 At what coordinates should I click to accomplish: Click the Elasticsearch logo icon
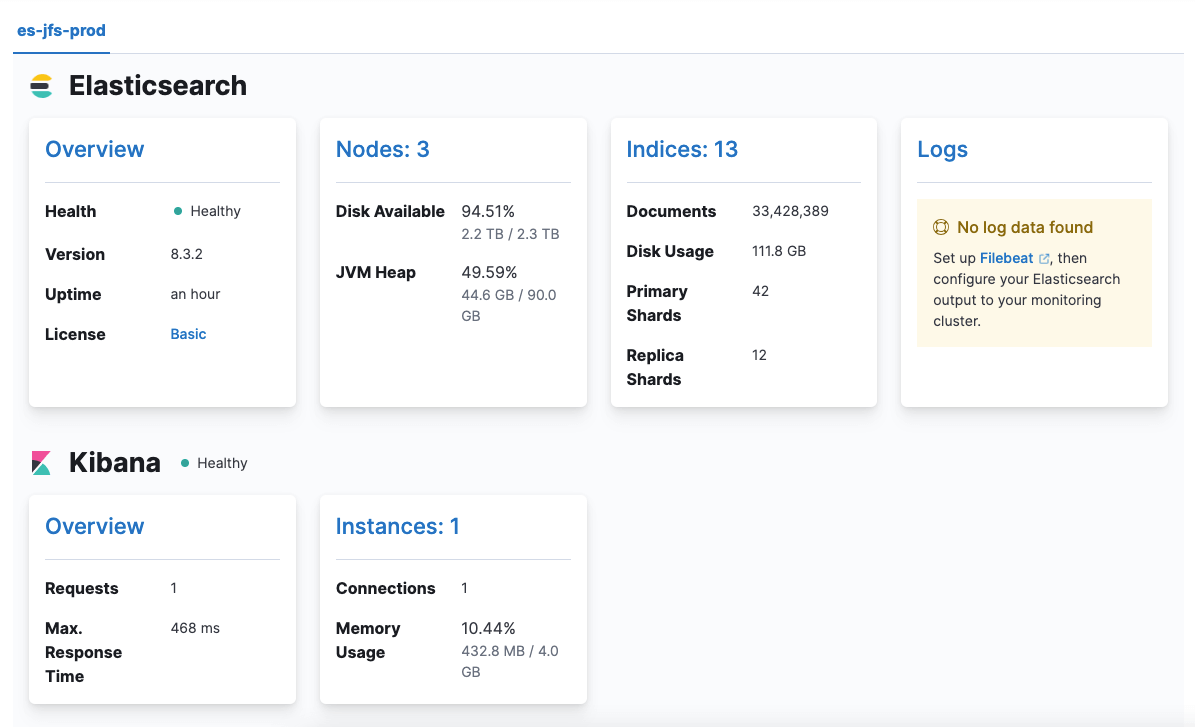pos(41,86)
